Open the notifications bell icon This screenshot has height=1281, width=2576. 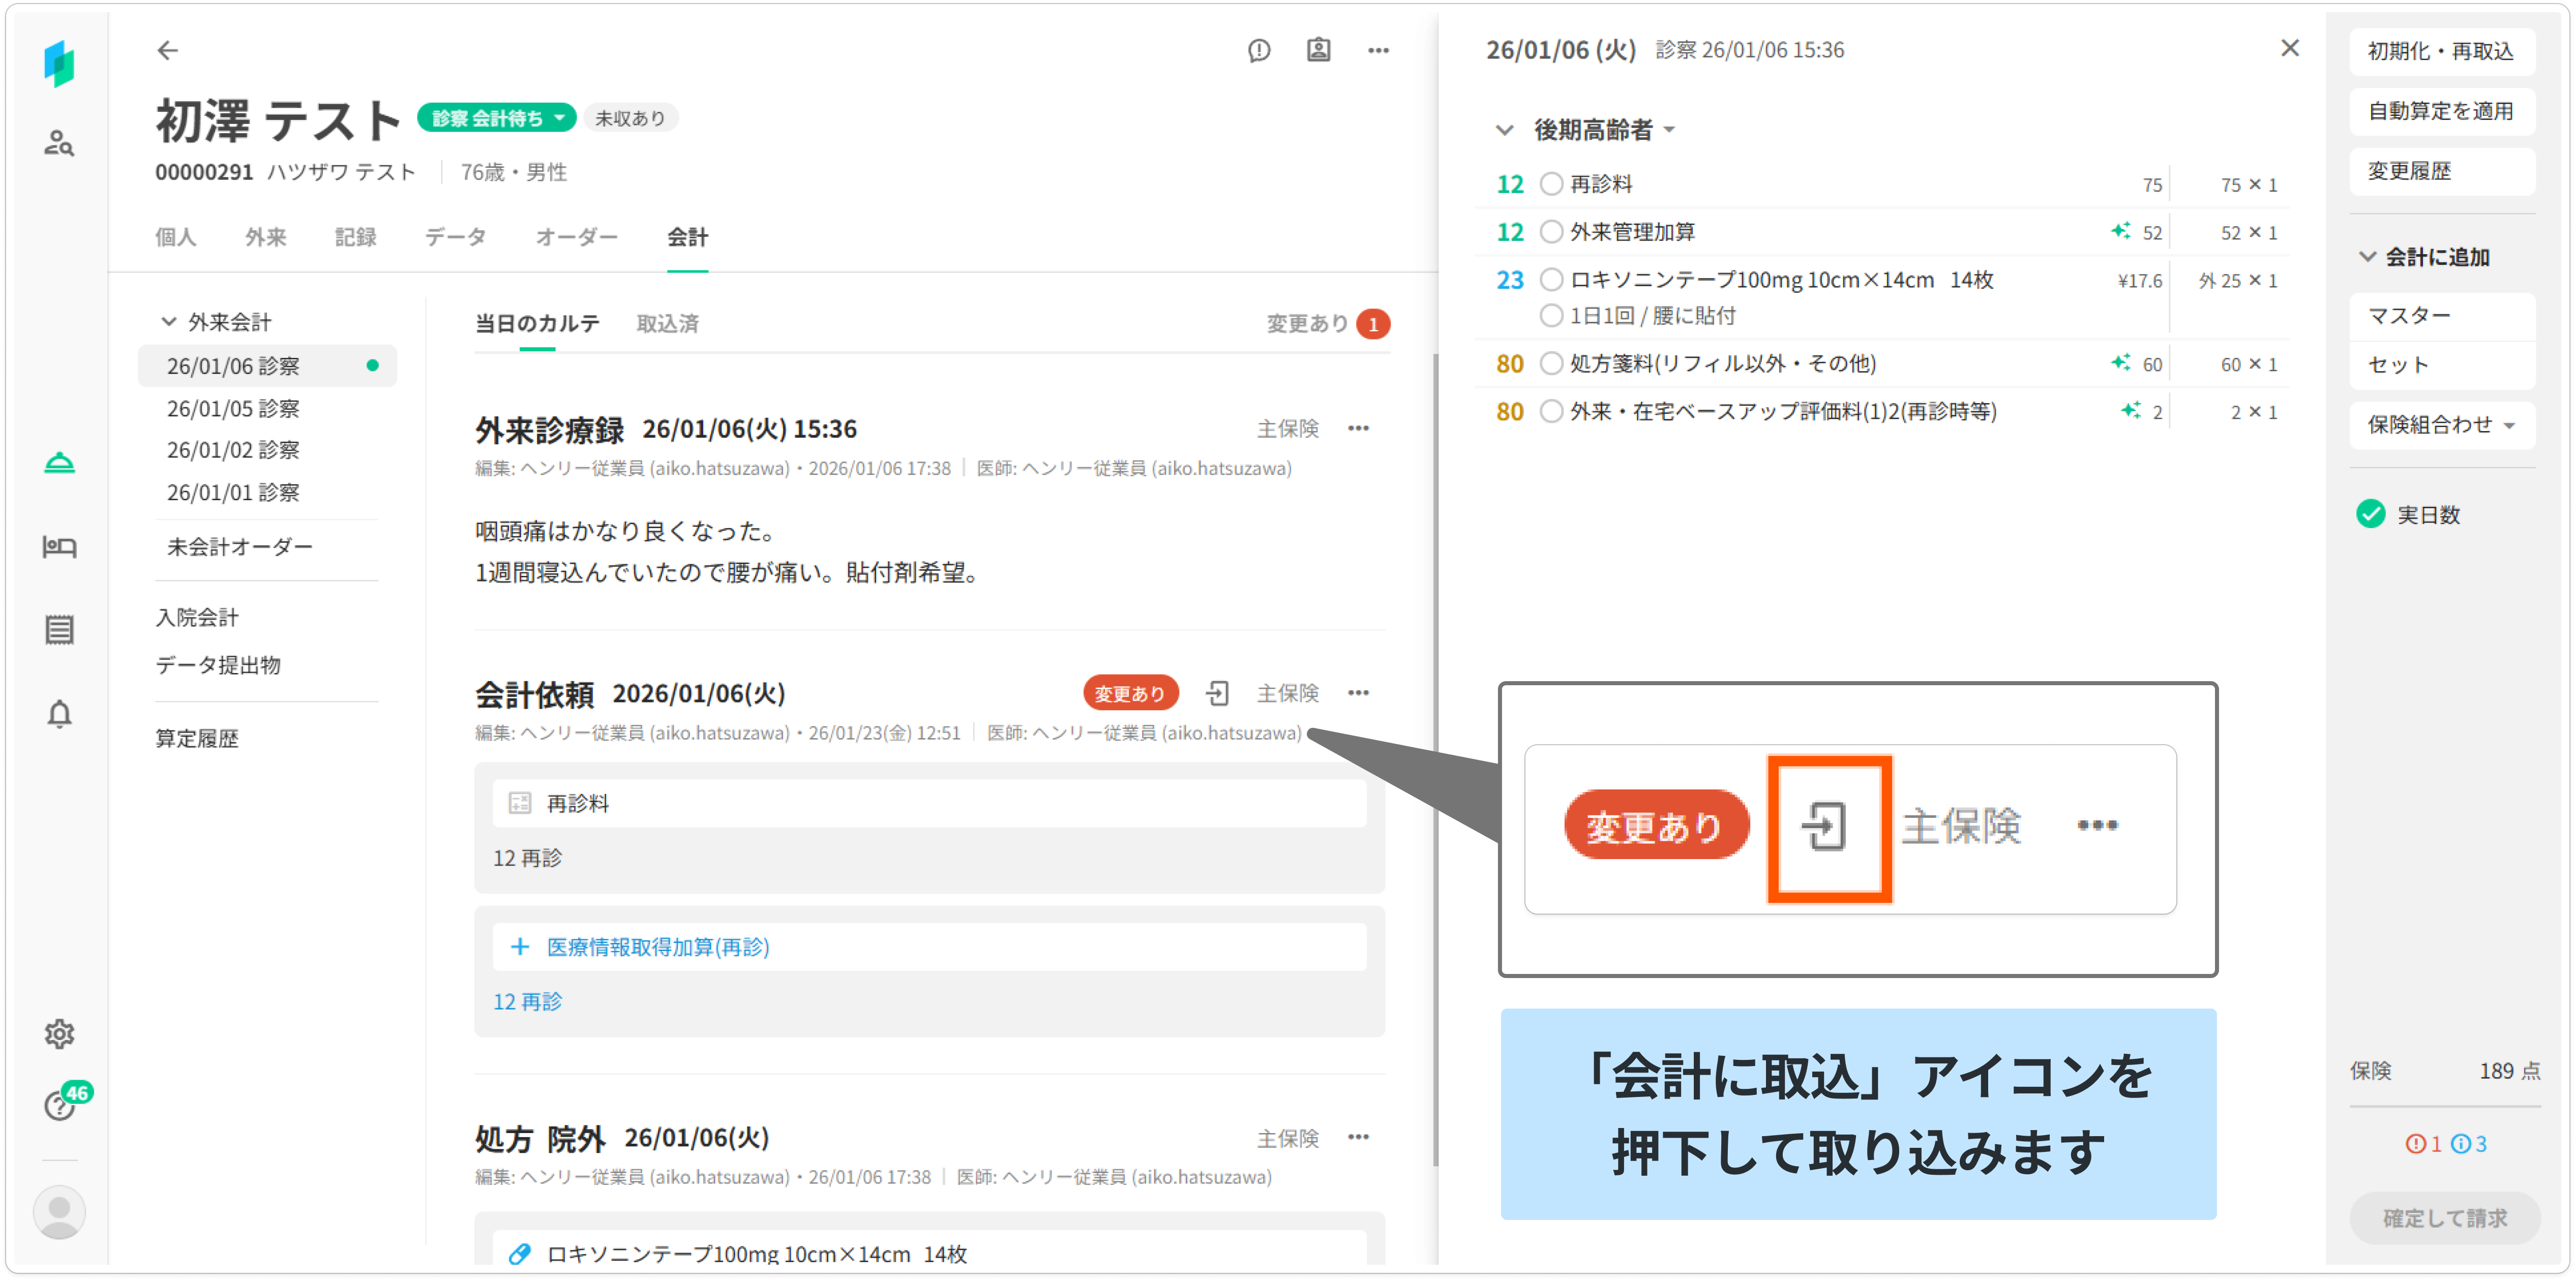(x=59, y=714)
